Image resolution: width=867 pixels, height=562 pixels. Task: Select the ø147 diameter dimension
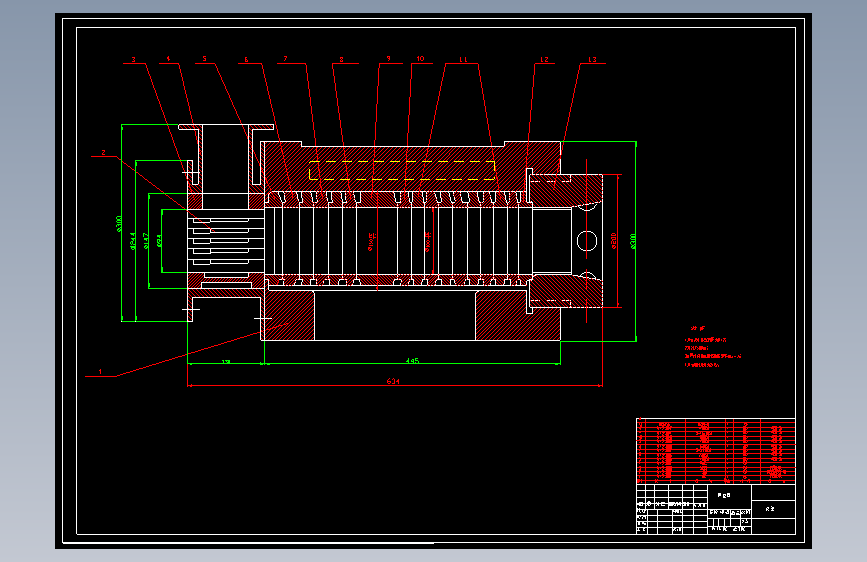point(146,241)
